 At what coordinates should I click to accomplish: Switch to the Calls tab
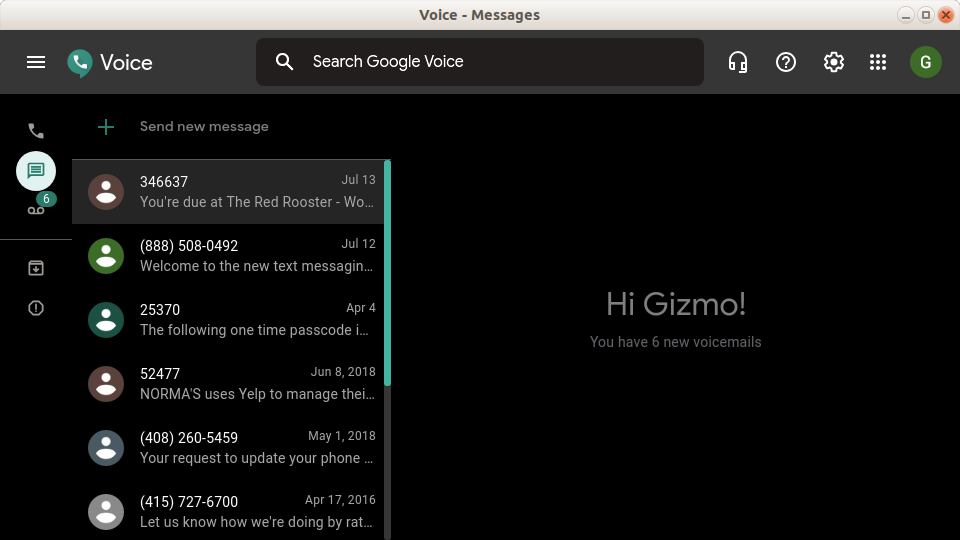coord(36,130)
